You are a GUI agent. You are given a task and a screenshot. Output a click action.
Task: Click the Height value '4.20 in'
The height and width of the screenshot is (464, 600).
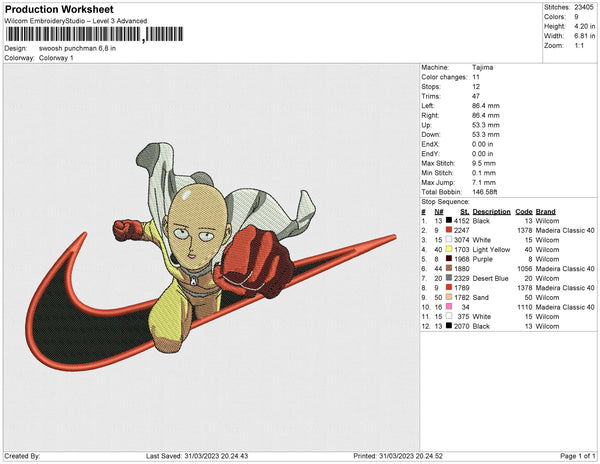[x=585, y=26]
